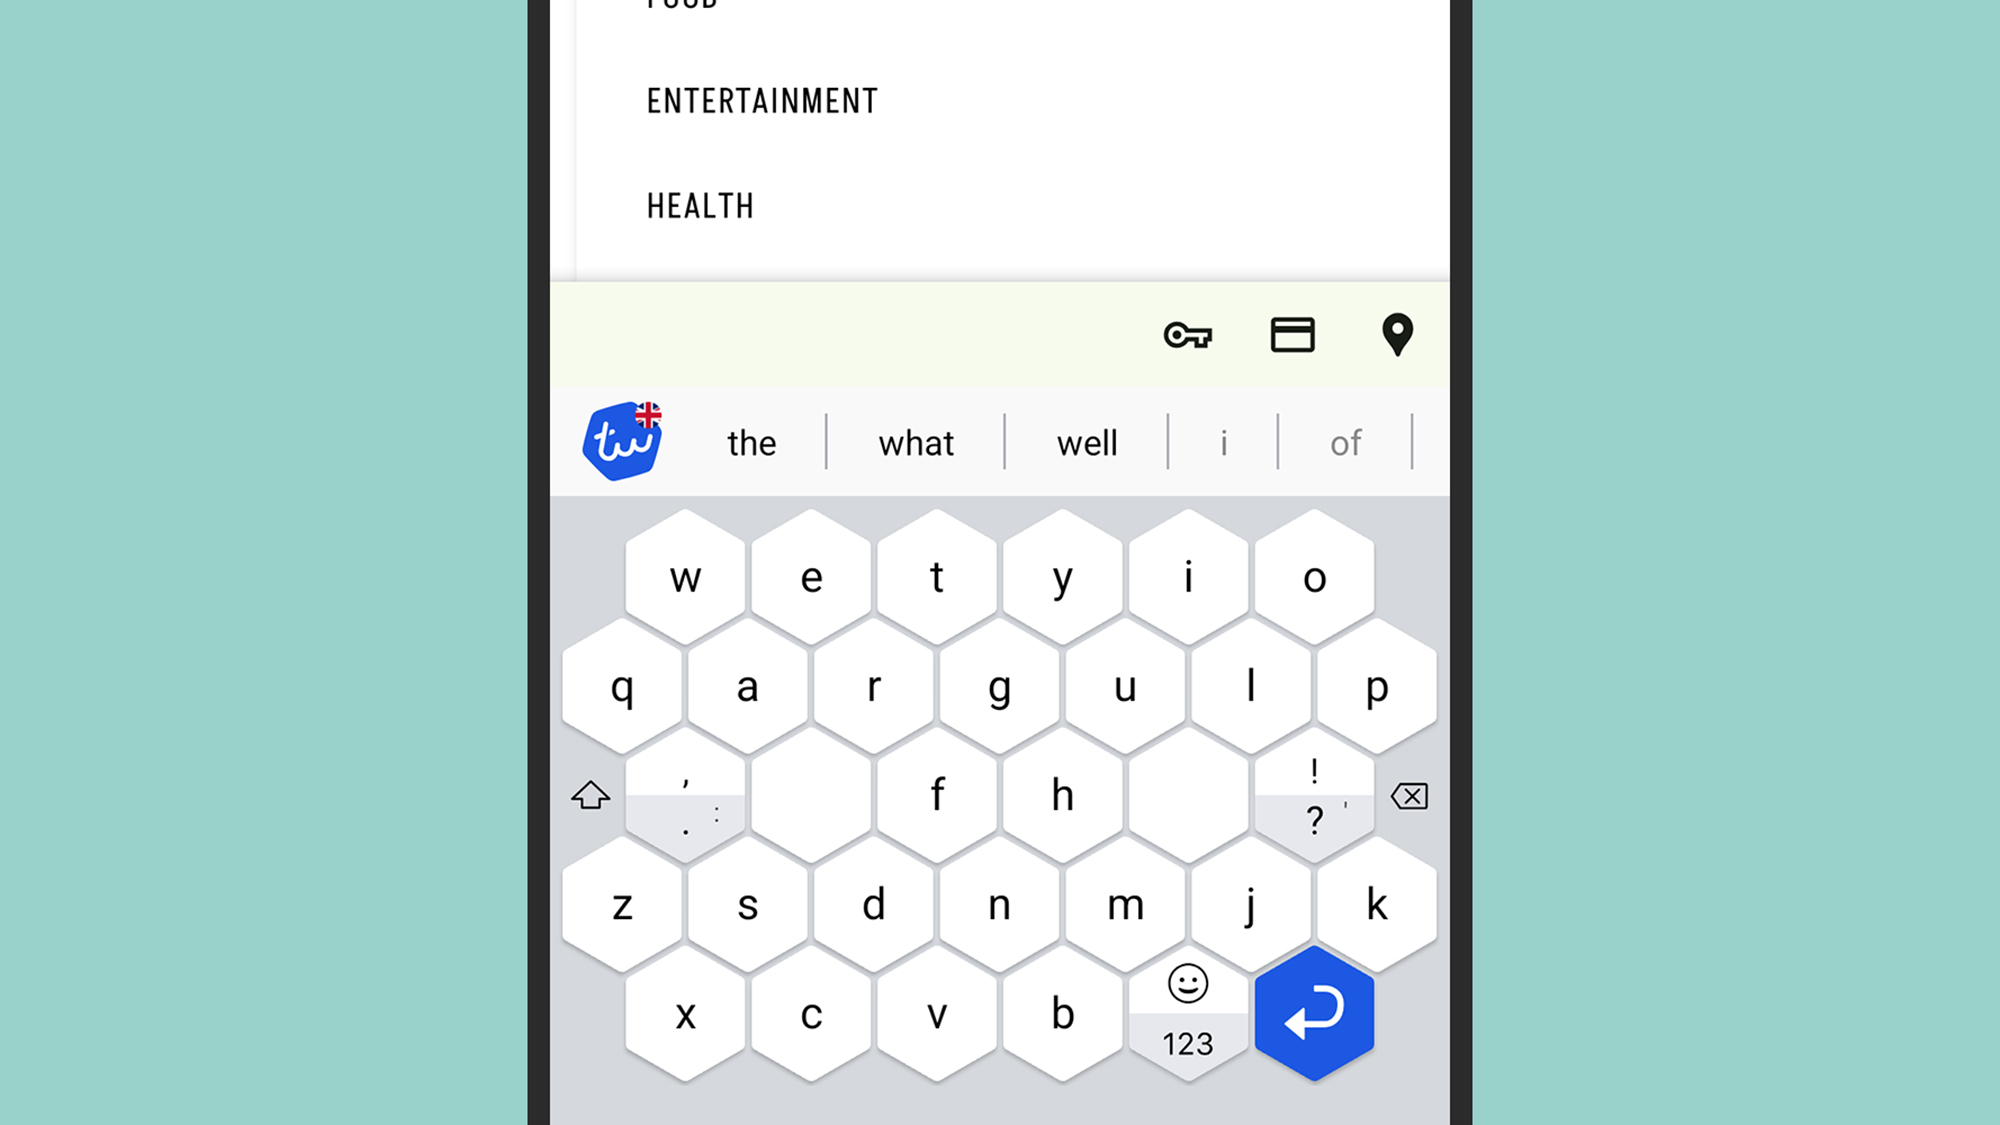
Task: Tap the backspace delete icon
Action: point(1408,797)
